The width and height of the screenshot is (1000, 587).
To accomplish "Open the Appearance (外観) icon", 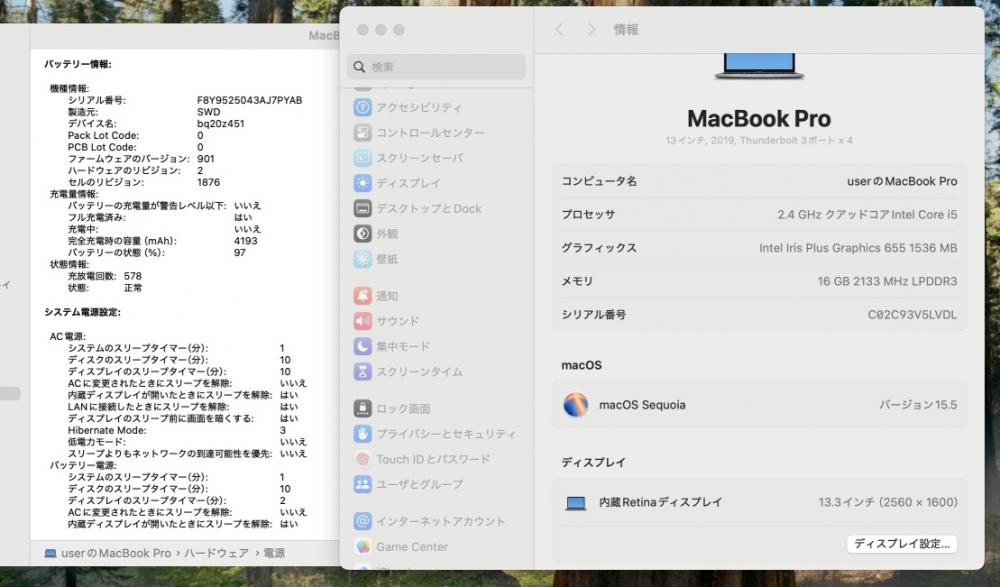I will pyautogui.click(x=362, y=234).
